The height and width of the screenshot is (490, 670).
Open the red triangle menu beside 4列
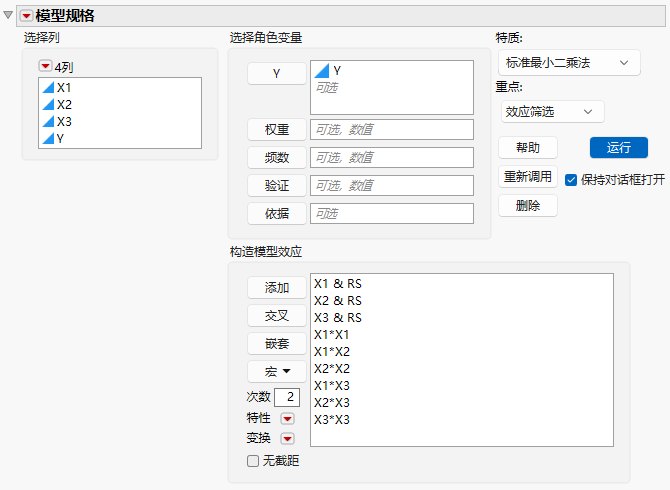[45, 66]
